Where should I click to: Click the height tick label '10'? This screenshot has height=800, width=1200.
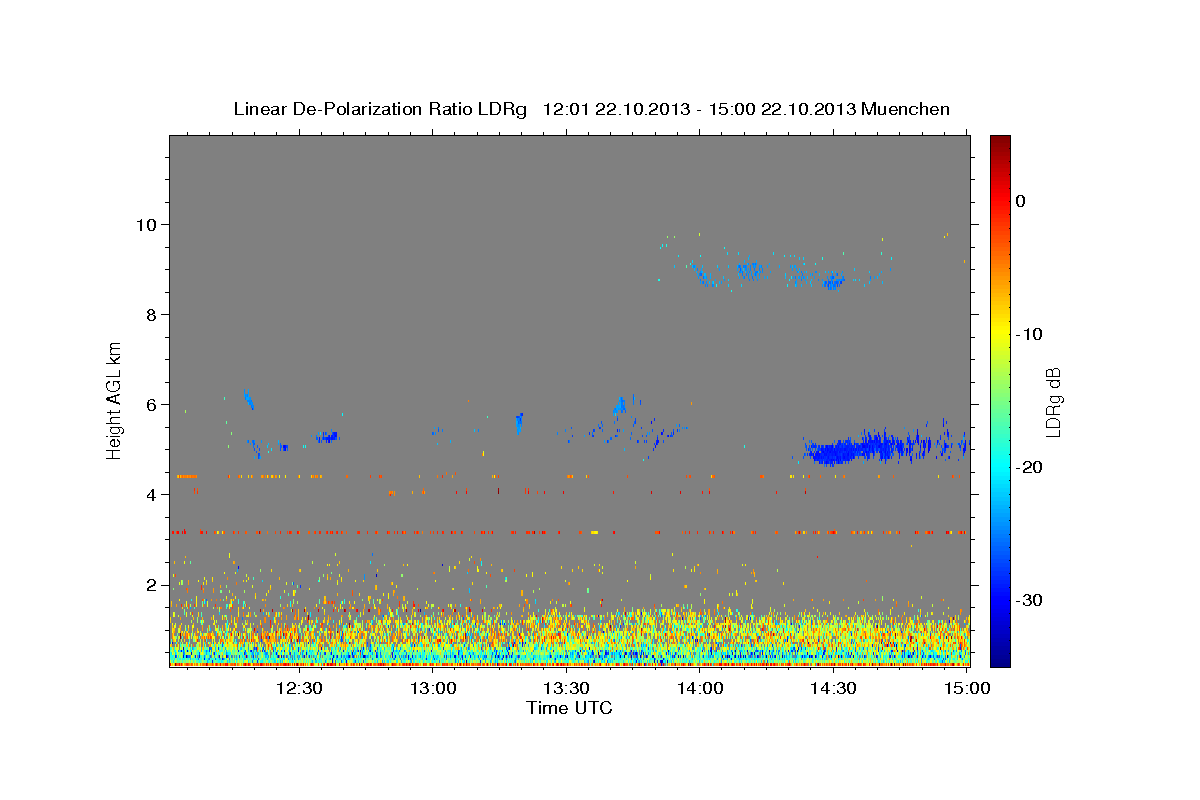click(x=148, y=224)
